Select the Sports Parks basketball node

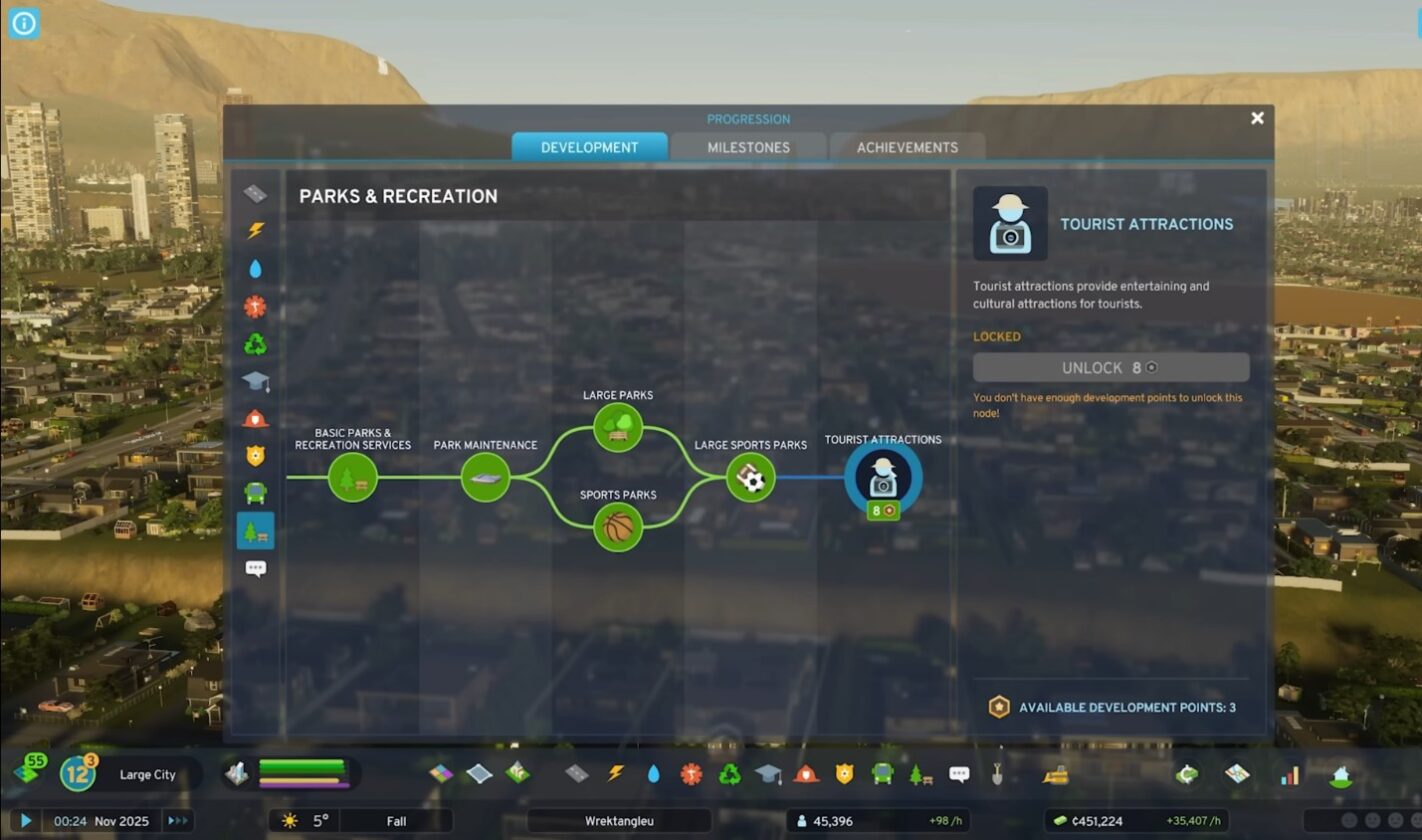coord(618,526)
